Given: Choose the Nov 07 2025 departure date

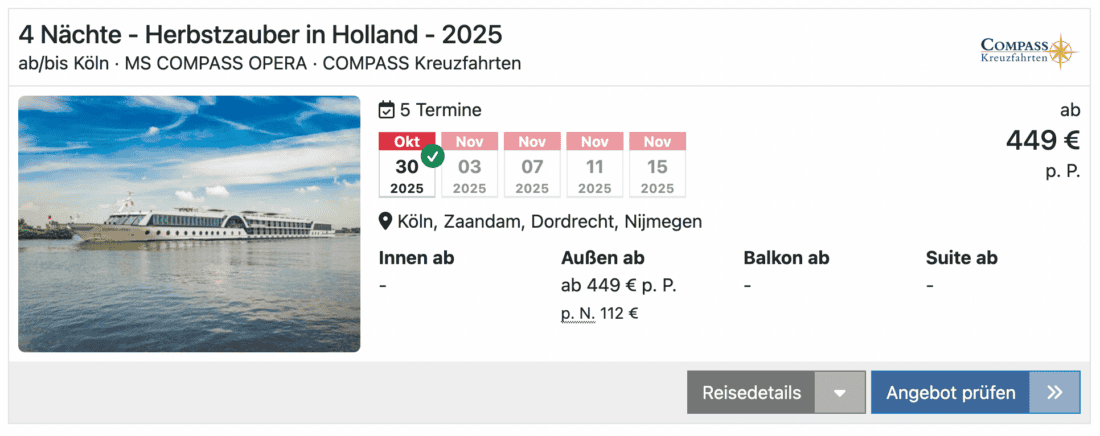Looking at the screenshot, I should click(x=532, y=166).
